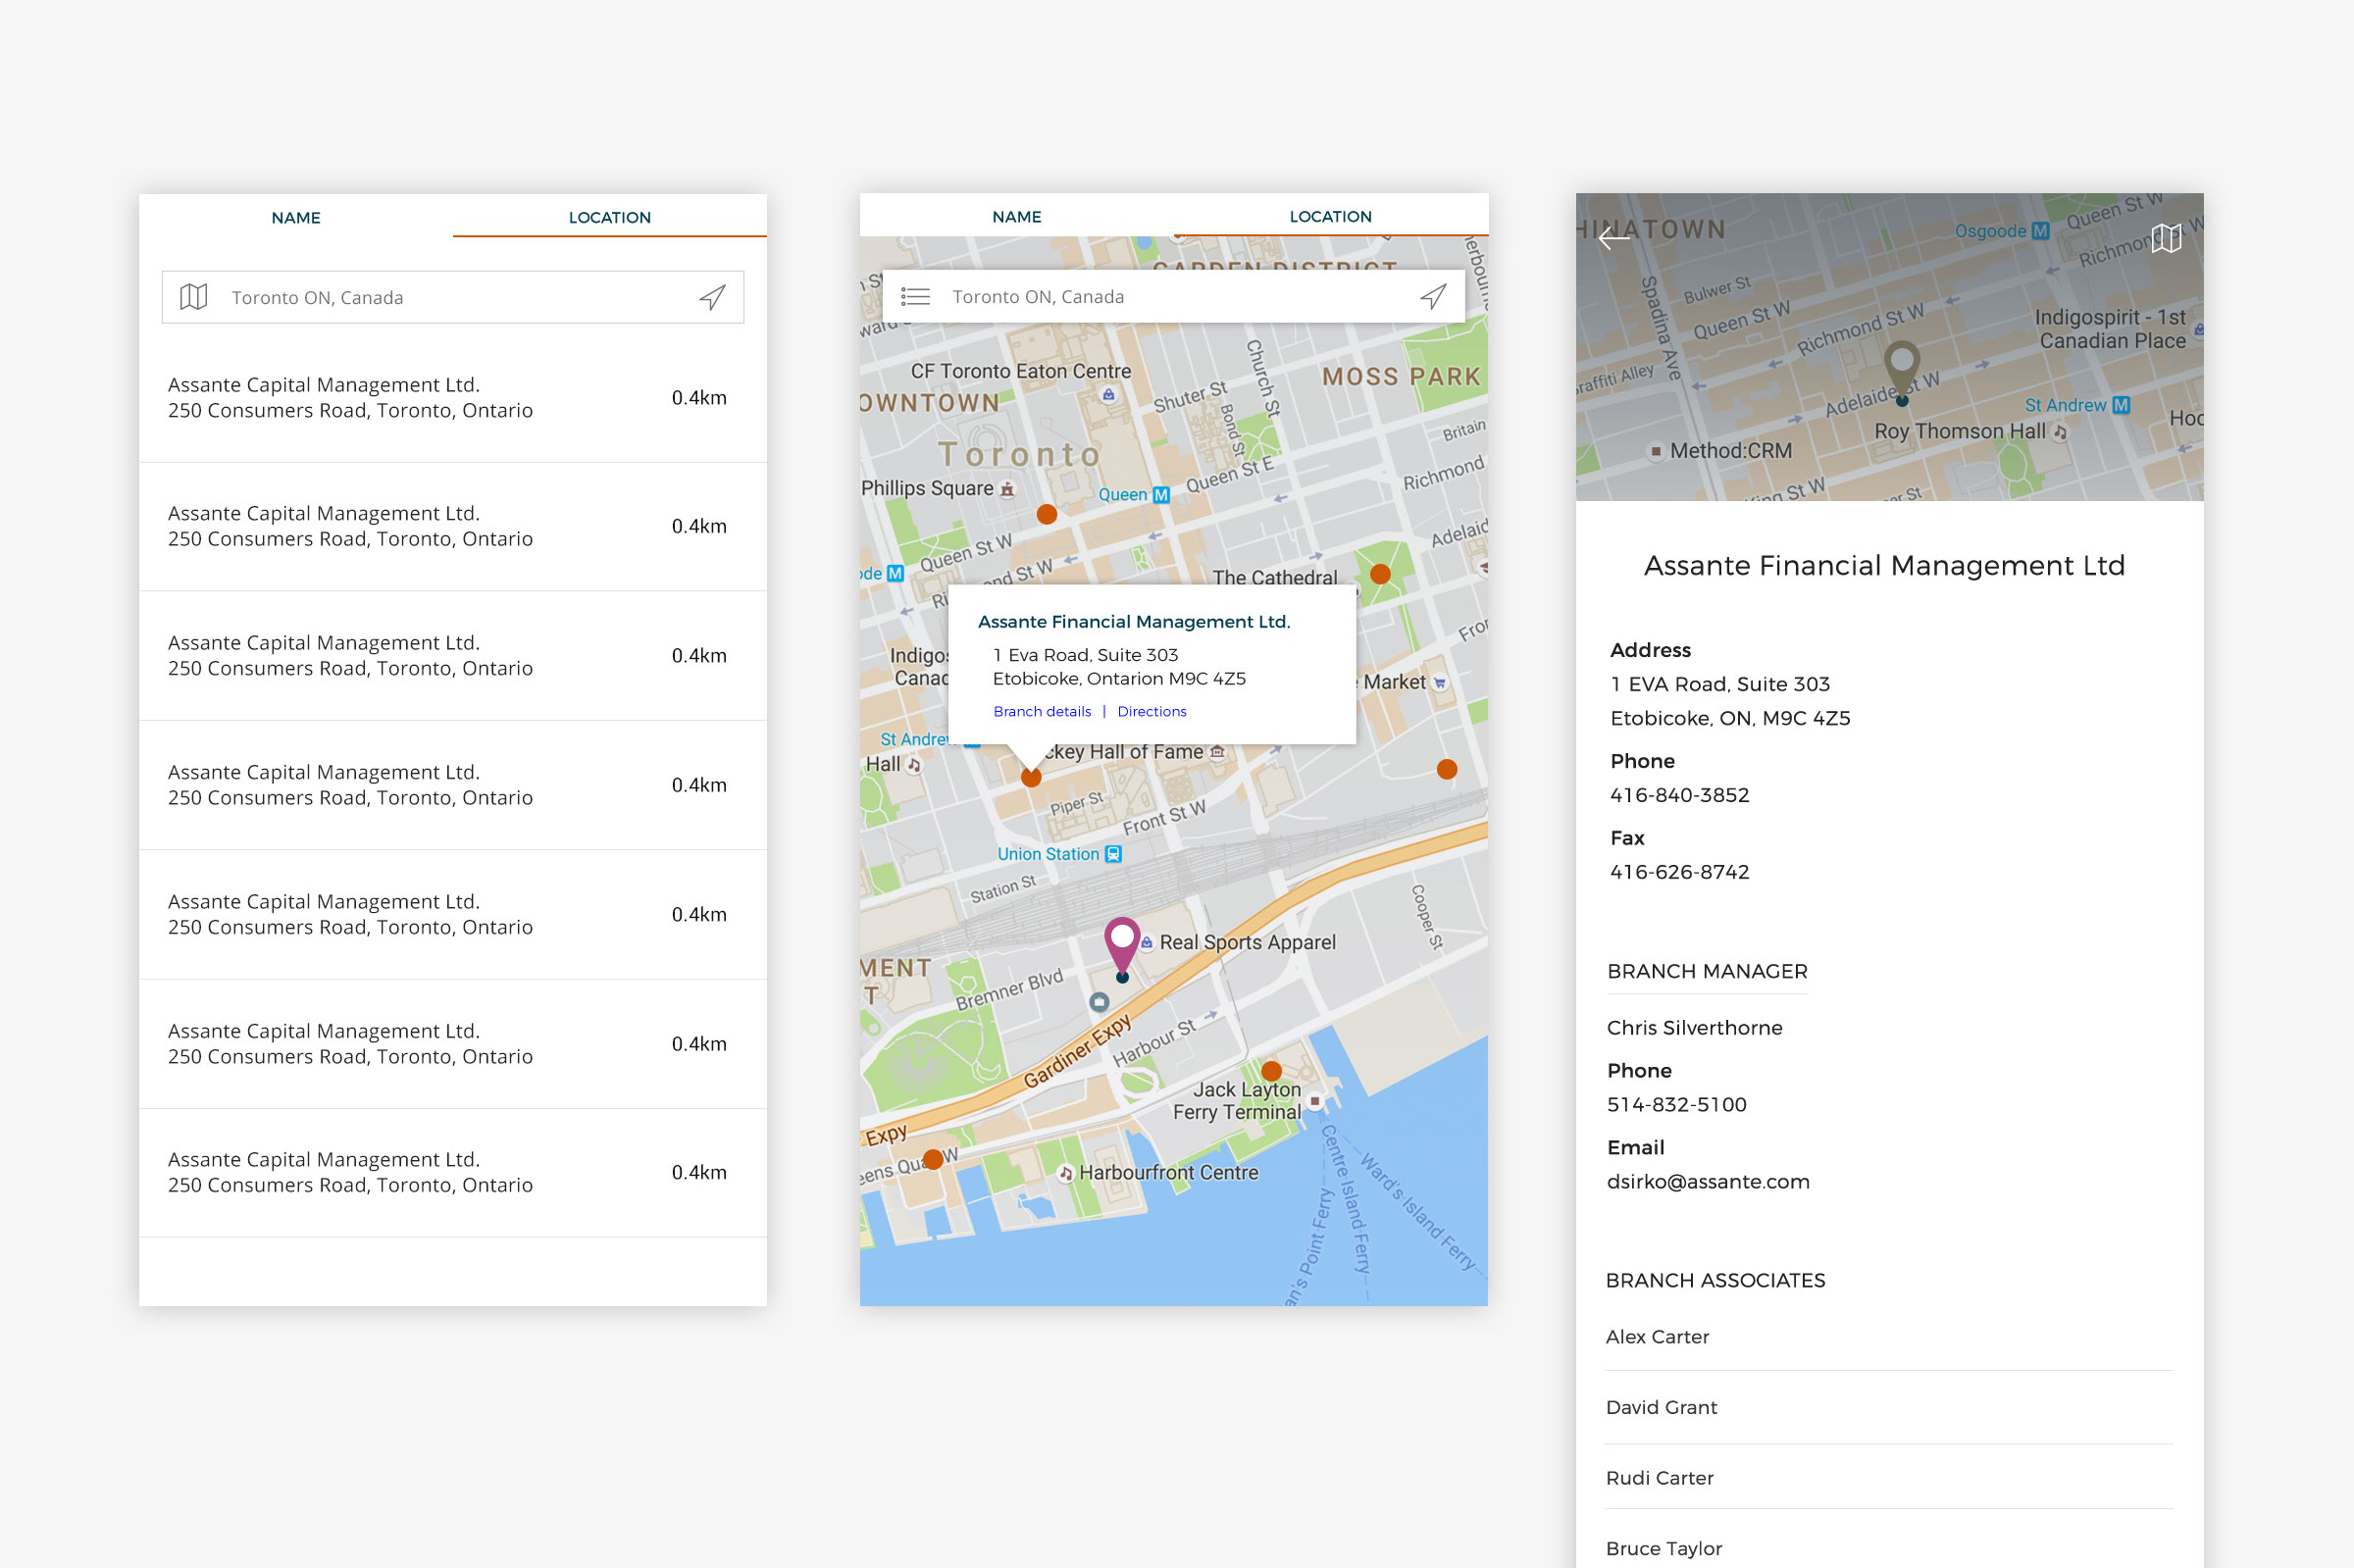The width and height of the screenshot is (2354, 1568).
Task: Open associate Rudi Carter
Action: coord(1659,1478)
